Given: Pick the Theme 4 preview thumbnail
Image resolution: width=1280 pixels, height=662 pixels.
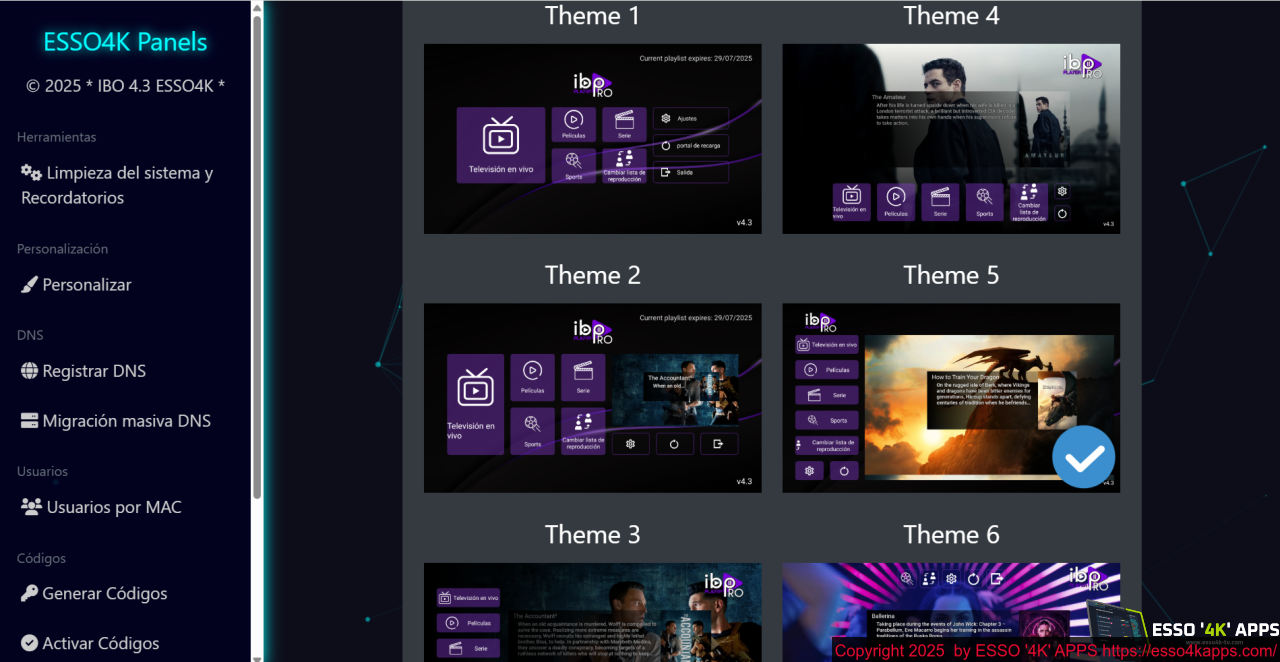Looking at the screenshot, I should point(951,139).
